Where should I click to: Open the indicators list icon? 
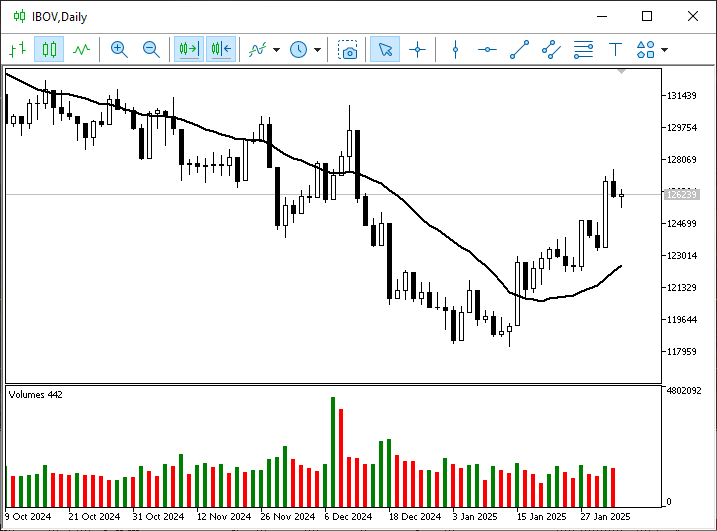coord(257,49)
